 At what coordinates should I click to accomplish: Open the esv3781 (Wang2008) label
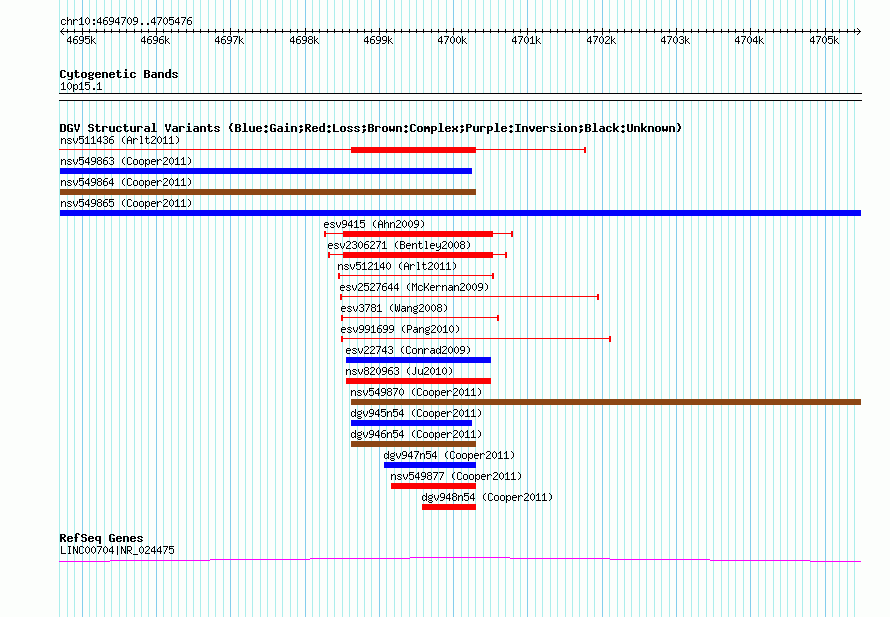[x=394, y=308]
